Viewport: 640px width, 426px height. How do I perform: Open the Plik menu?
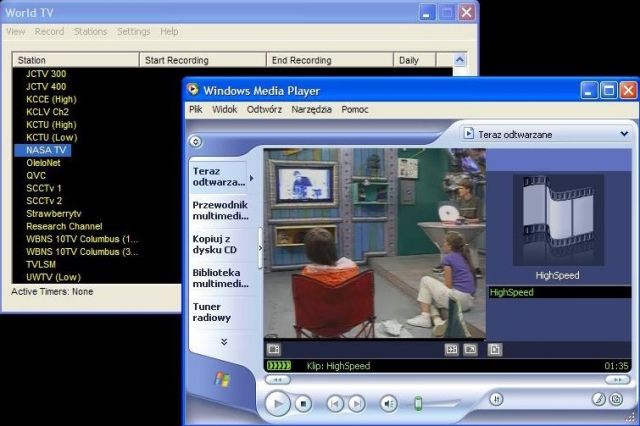pyautogui.click(x=196, y=109)
